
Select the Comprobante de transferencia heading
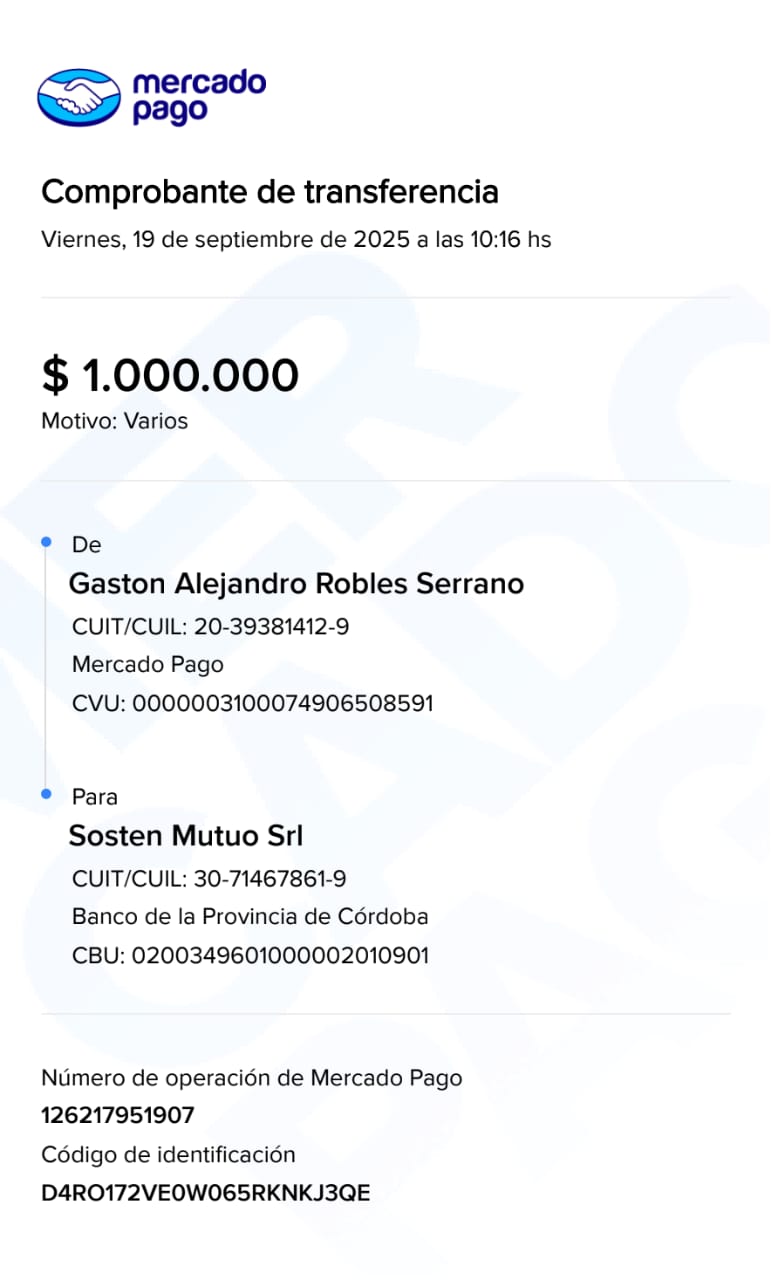click(x=269, y=191)
